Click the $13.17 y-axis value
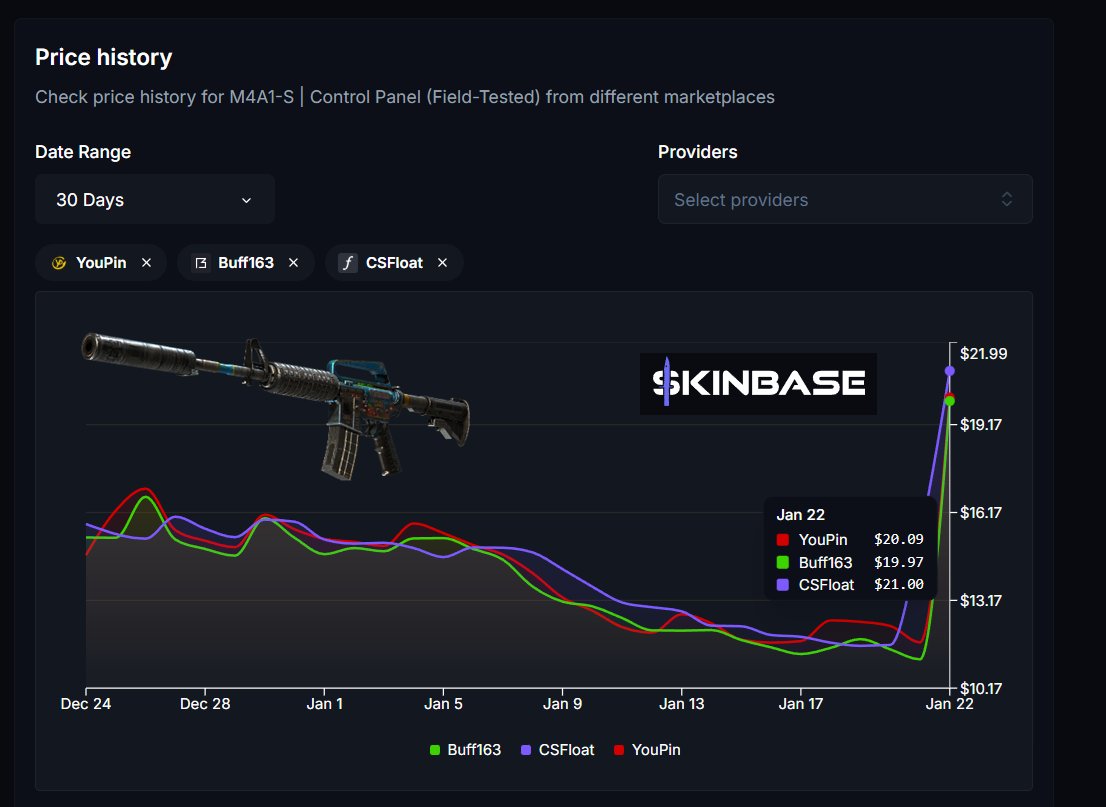This screenshot has height=807, width=1106. pyautogui.click(x=980, y=601)
